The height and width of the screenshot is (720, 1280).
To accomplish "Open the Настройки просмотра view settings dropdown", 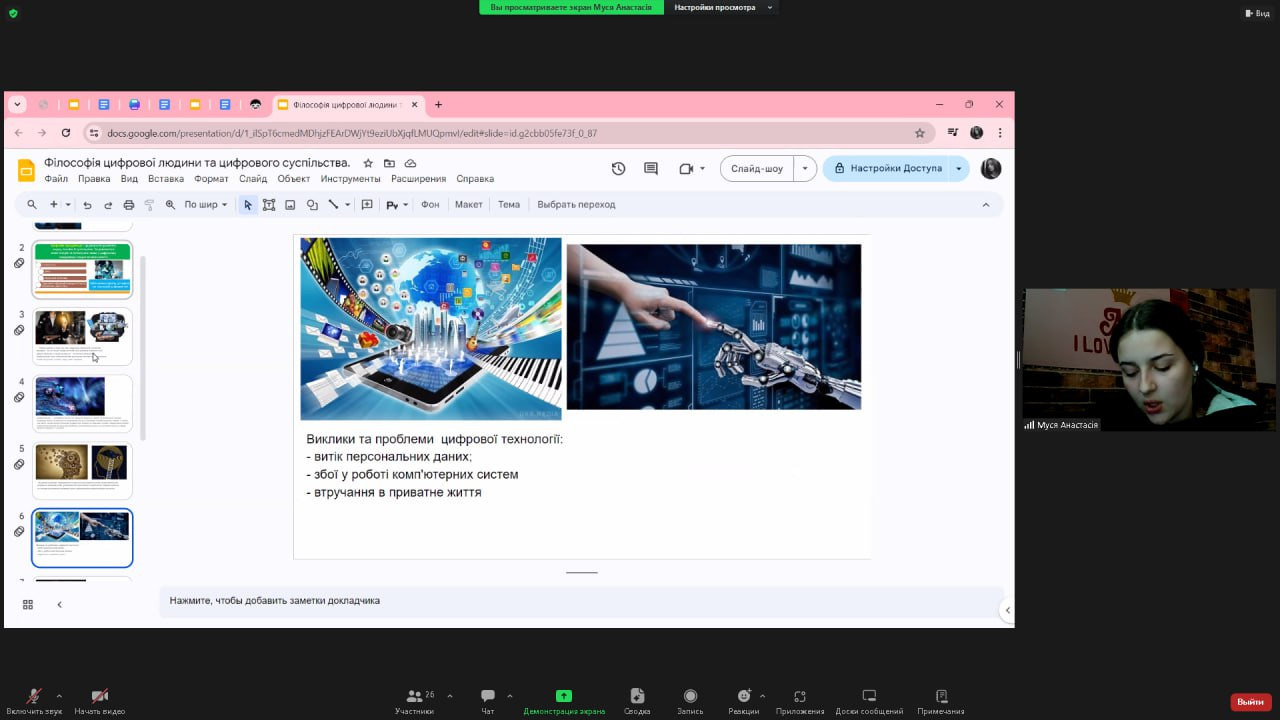I will 722,7.
